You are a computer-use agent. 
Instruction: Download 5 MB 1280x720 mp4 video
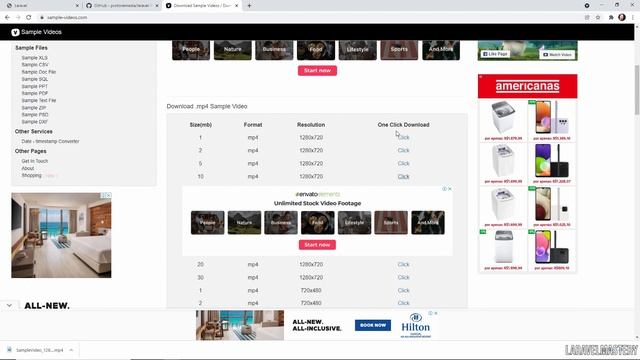(x=403, y=163)
